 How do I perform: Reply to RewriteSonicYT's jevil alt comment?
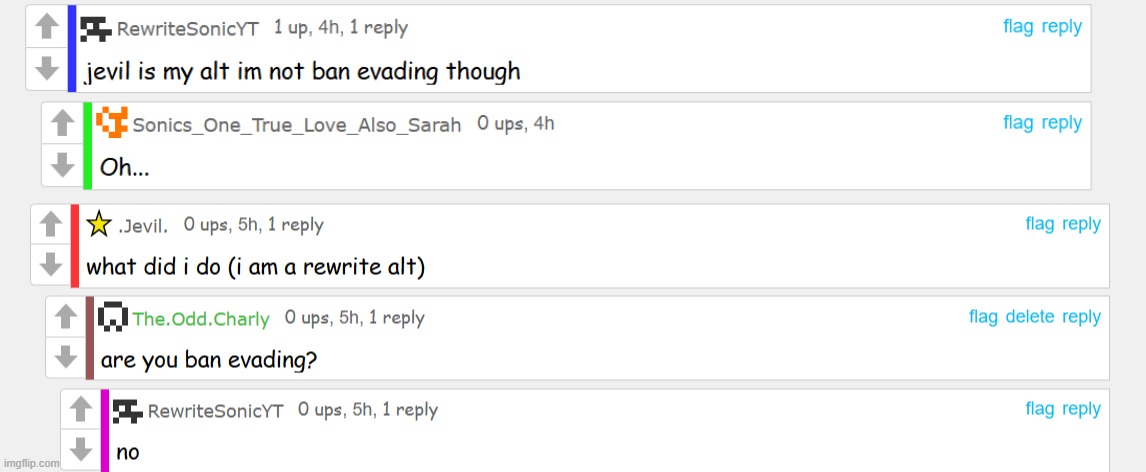[x=1061, y=27]
